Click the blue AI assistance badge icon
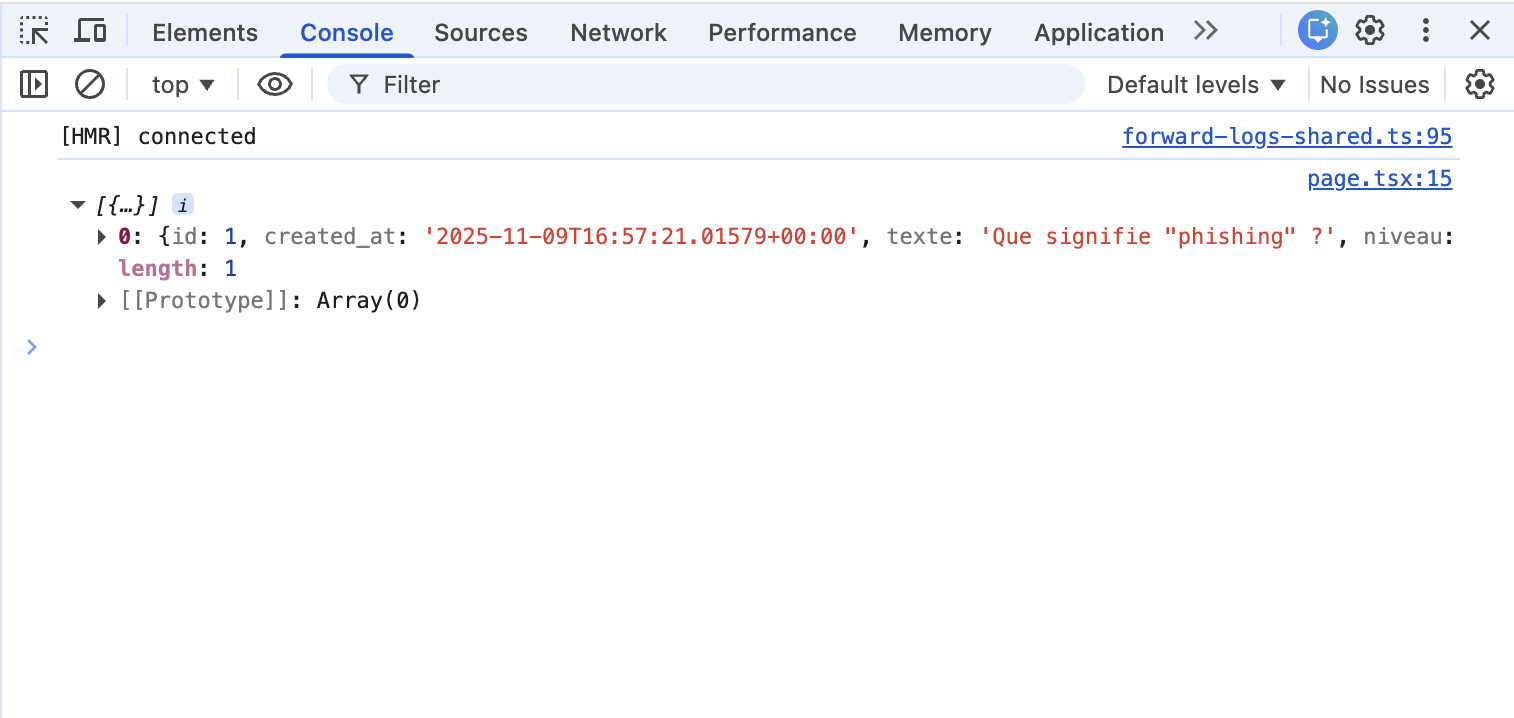Viewport: 1514px width, 718px height. point(1317,30)
